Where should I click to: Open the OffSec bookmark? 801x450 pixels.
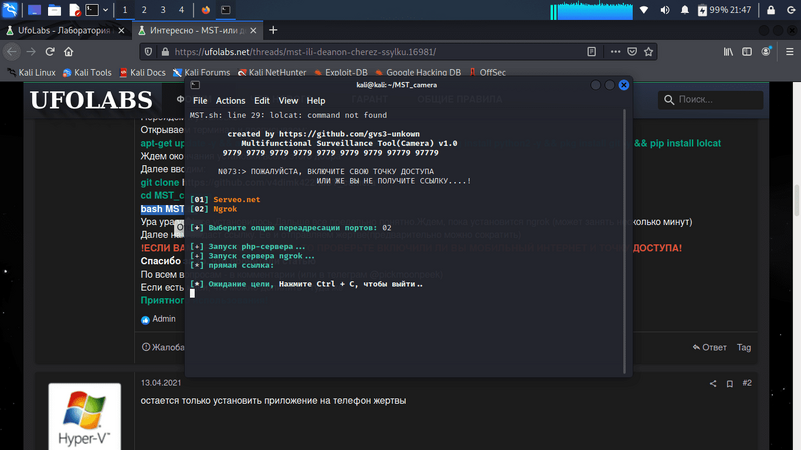coord(487,73)
